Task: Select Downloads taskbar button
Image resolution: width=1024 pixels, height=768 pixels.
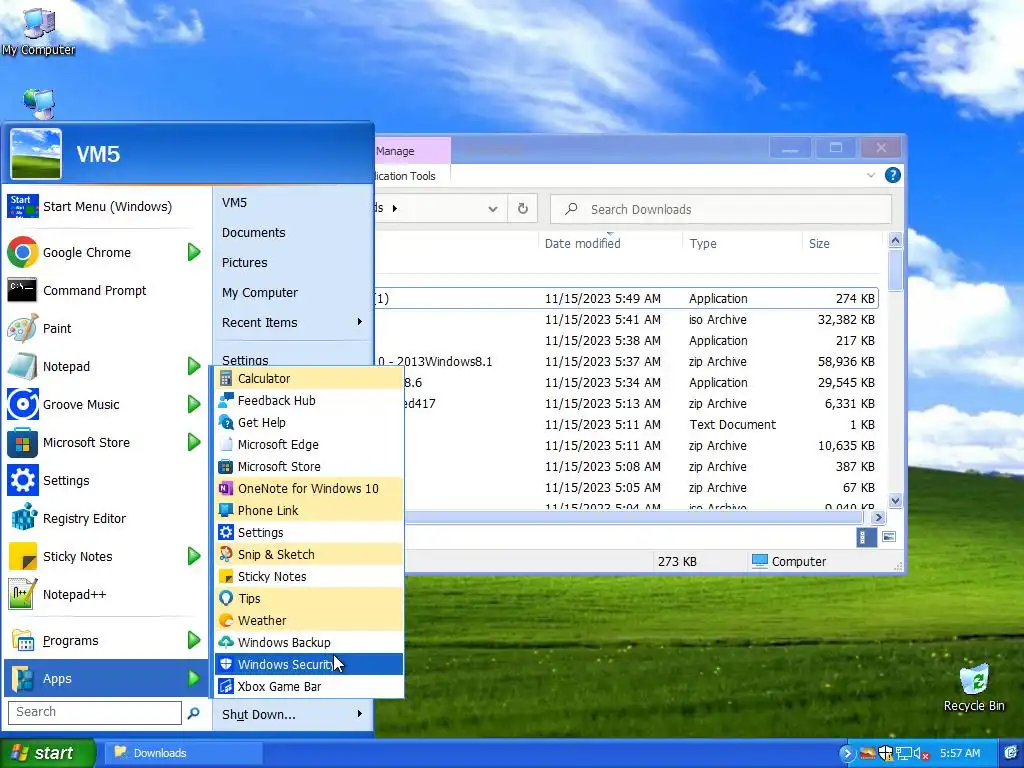Action: click(x=182, y=753)
